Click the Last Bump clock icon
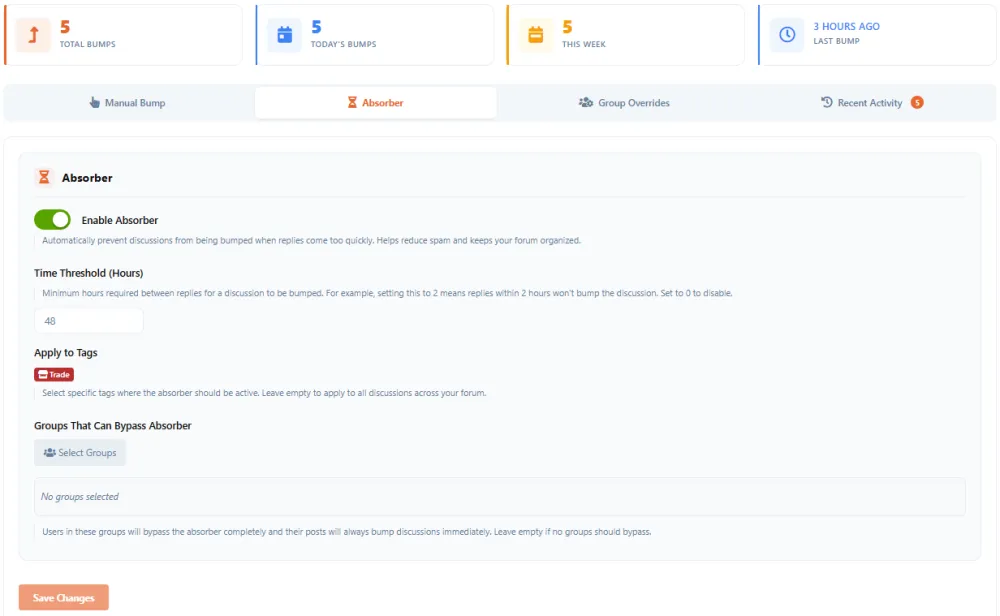Viewport: 1000px width, 616px height. tap(787, 34)
